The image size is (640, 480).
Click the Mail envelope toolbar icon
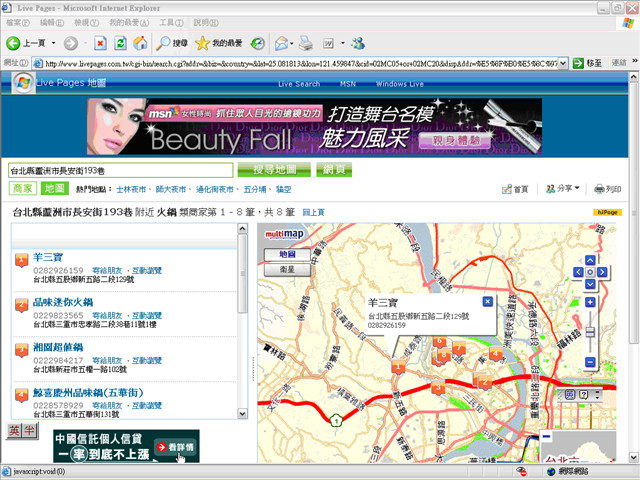click(x=281, y=43)
